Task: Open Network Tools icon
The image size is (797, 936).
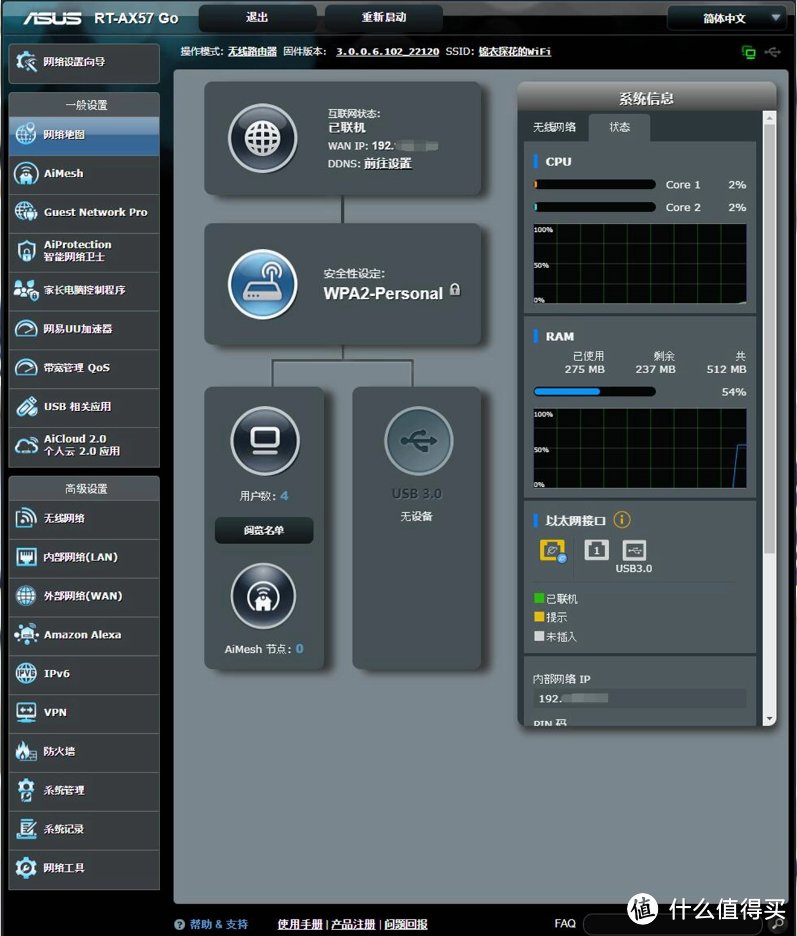Action: (26, 868)
